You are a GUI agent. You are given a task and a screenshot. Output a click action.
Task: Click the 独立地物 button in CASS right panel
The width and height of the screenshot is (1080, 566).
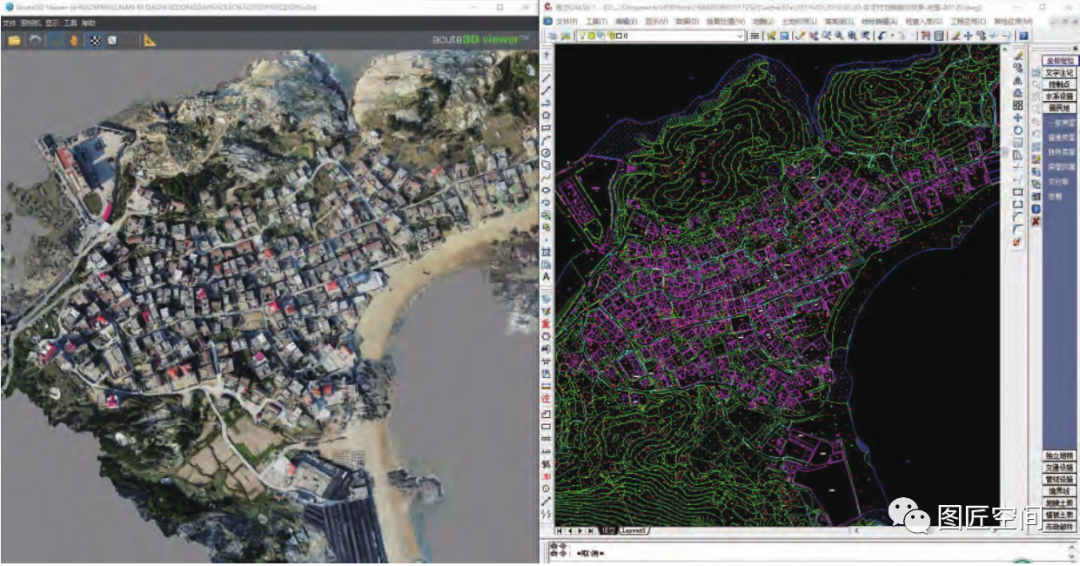tap(1059, 456)
